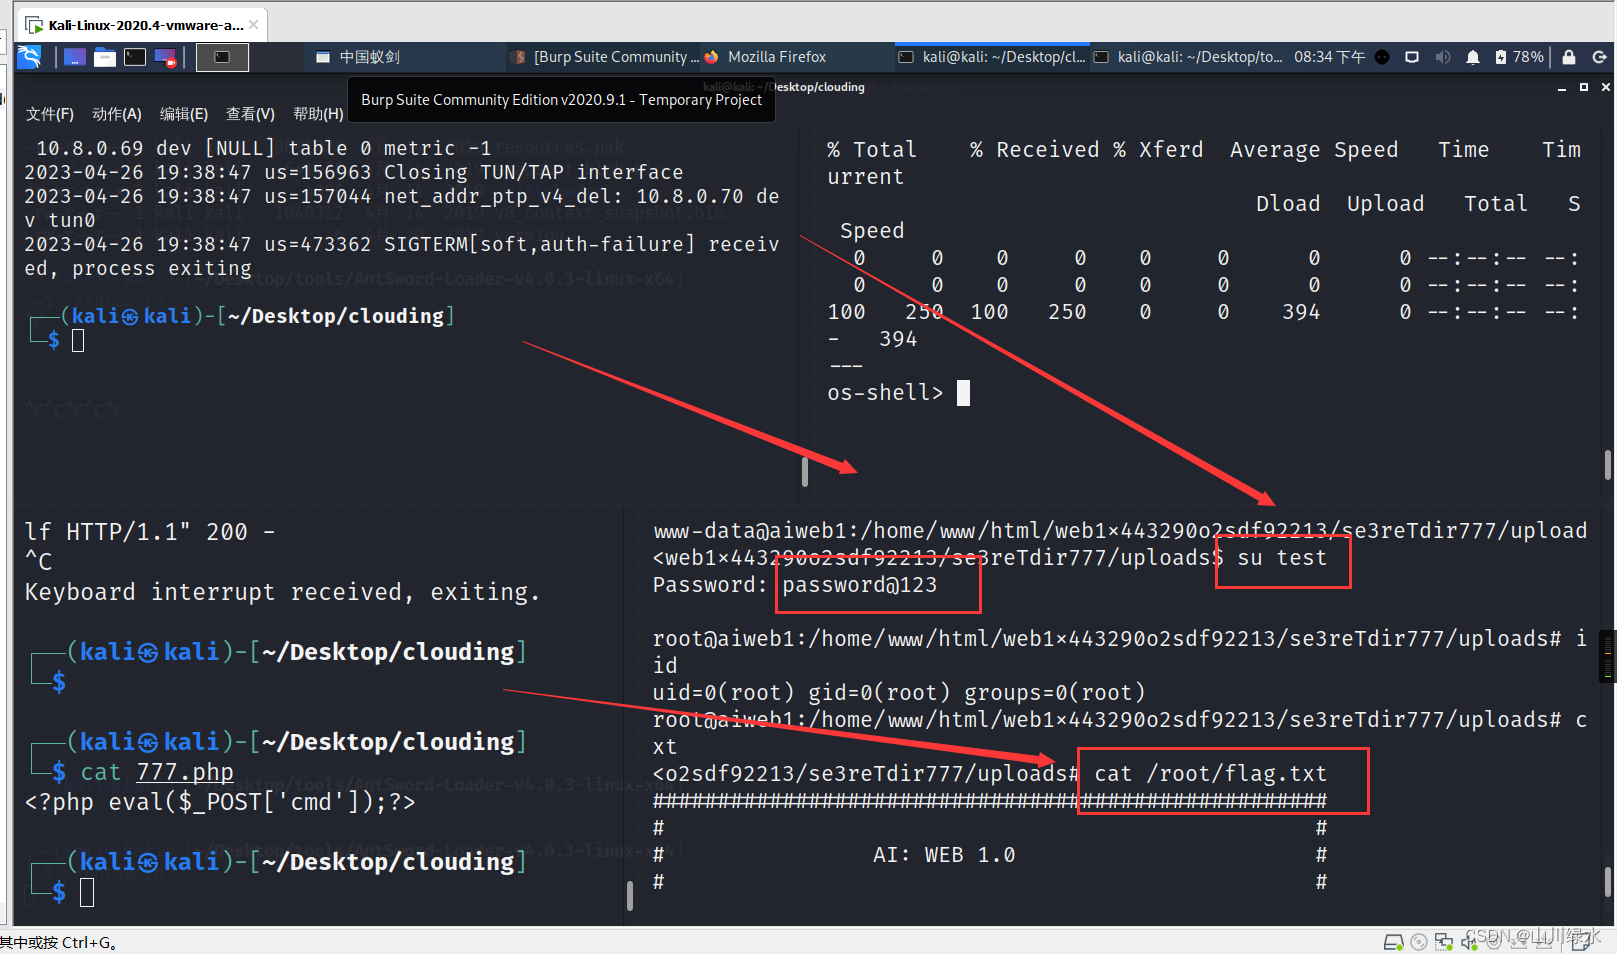Click the 'Closing TUN/TAP interface' log line

click(x=354, y=172)
